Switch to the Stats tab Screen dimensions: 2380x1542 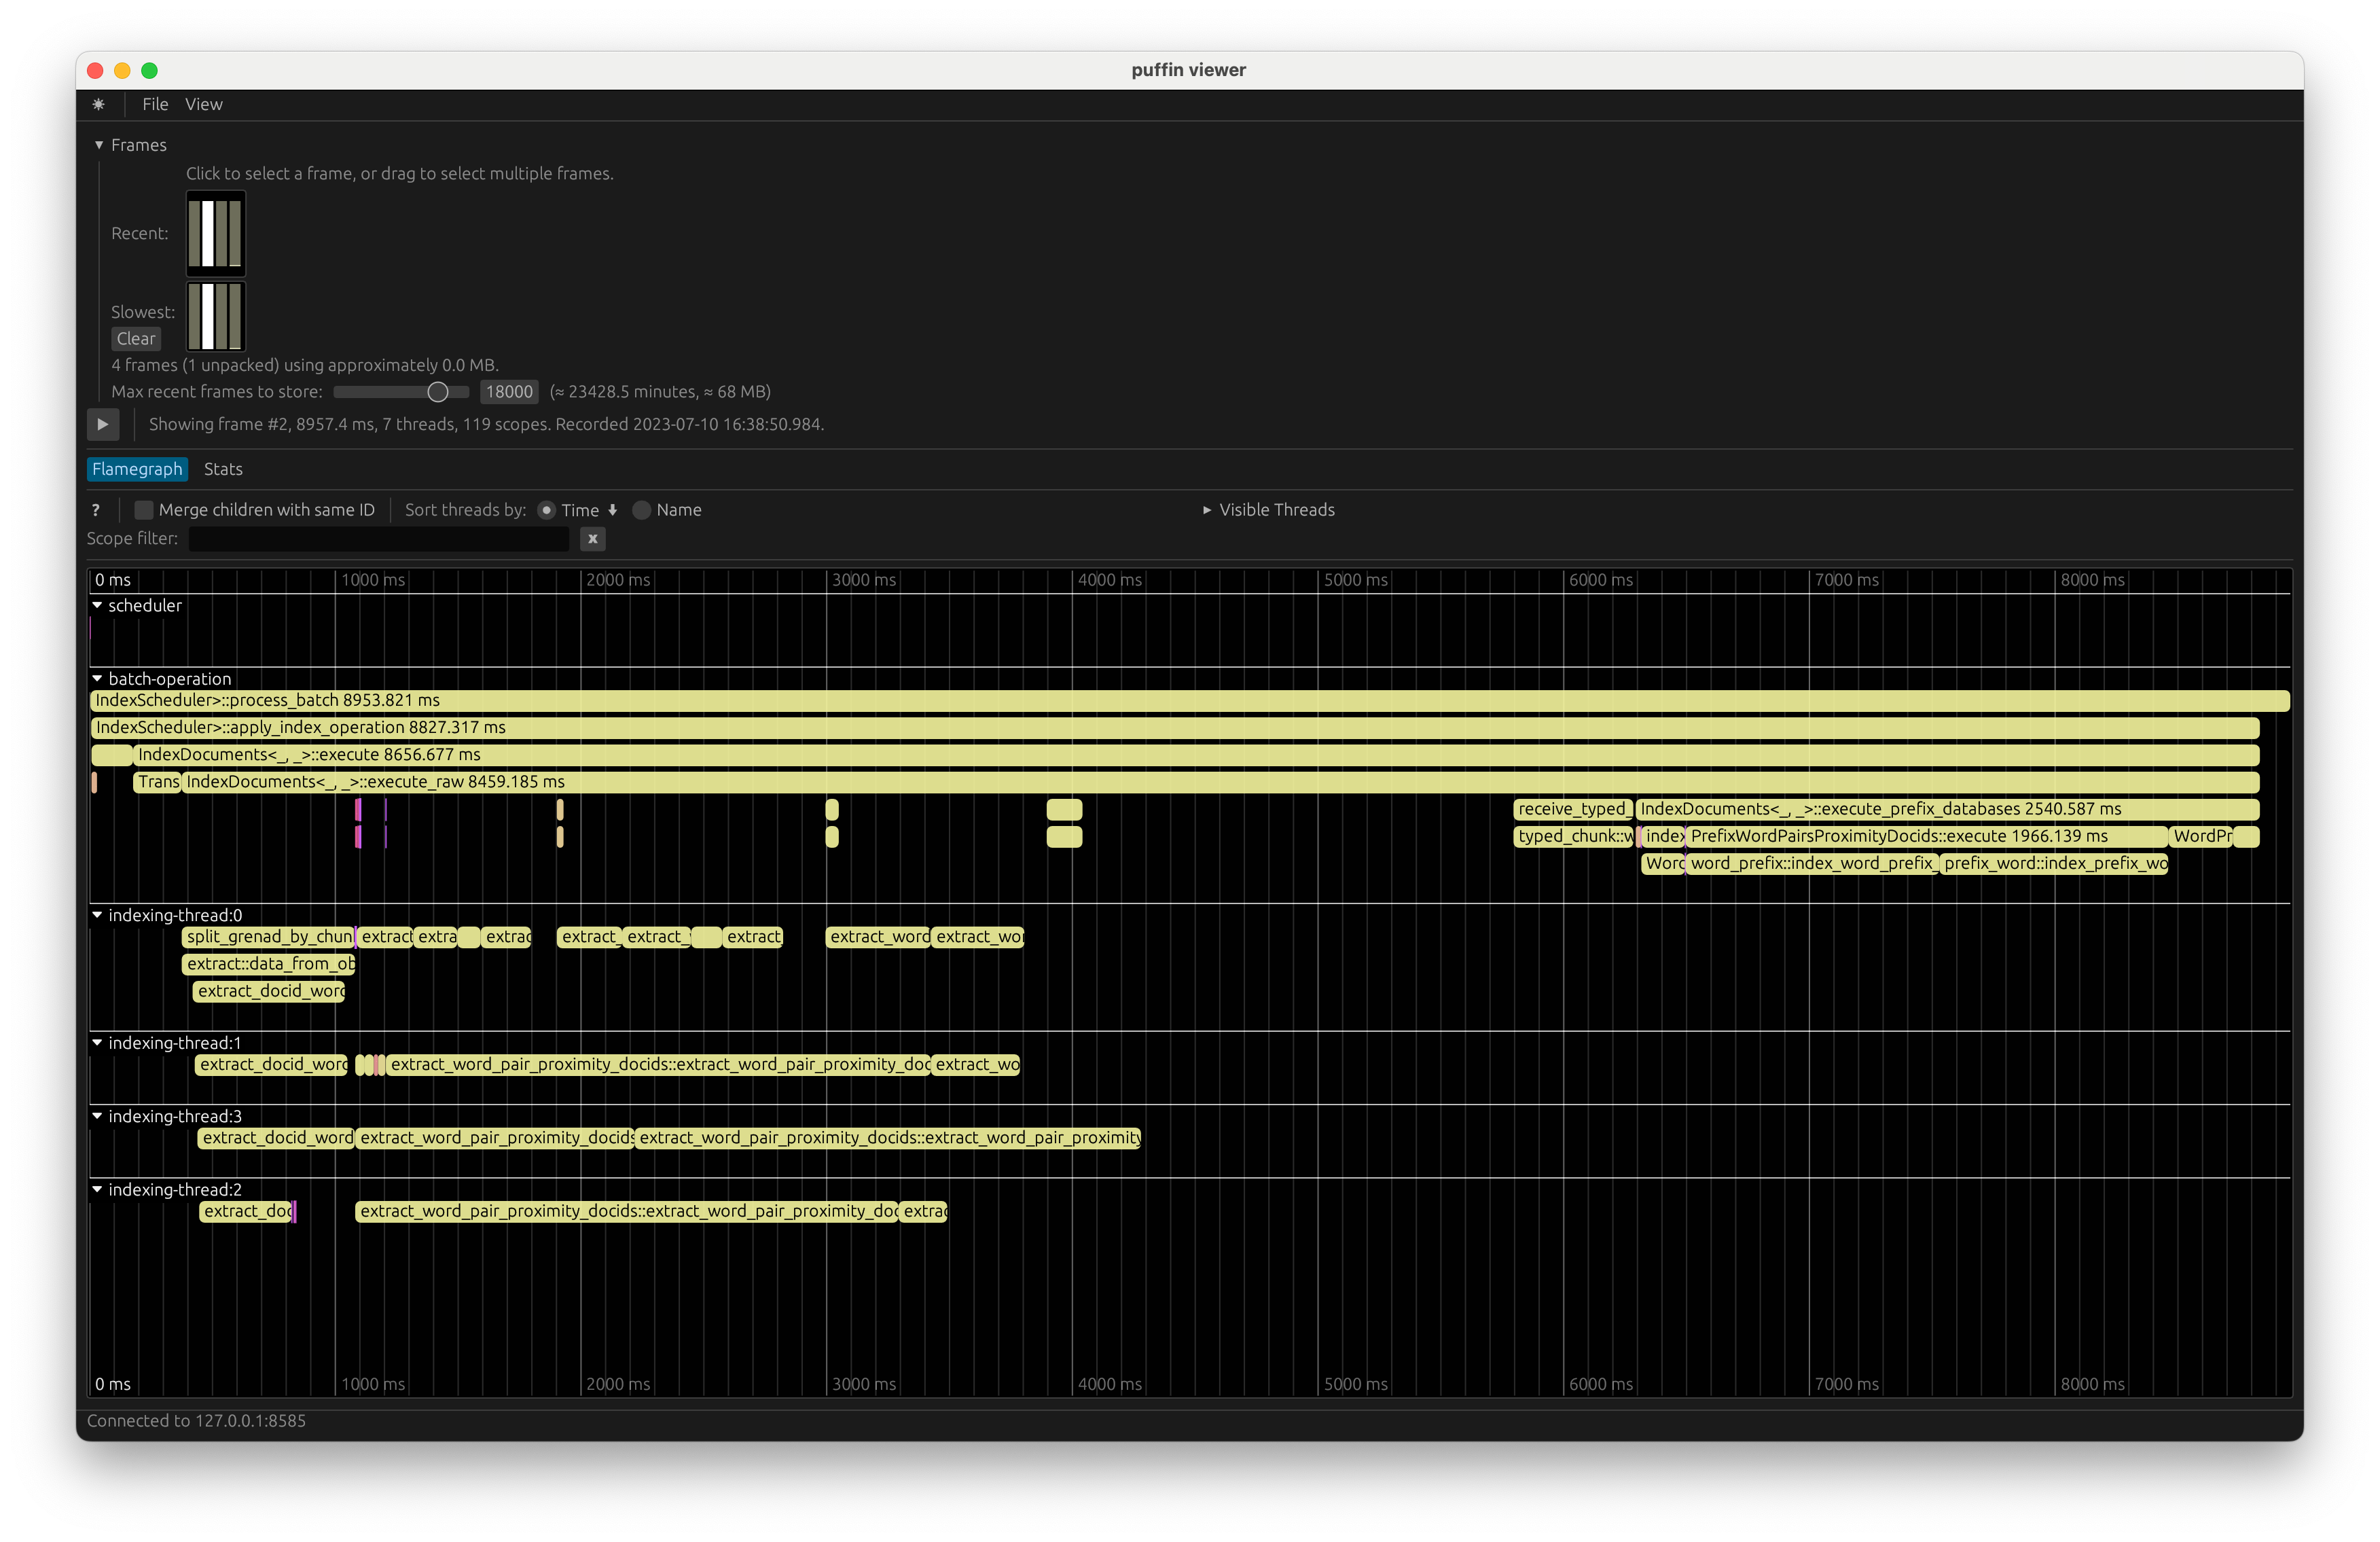coord(223,469)
